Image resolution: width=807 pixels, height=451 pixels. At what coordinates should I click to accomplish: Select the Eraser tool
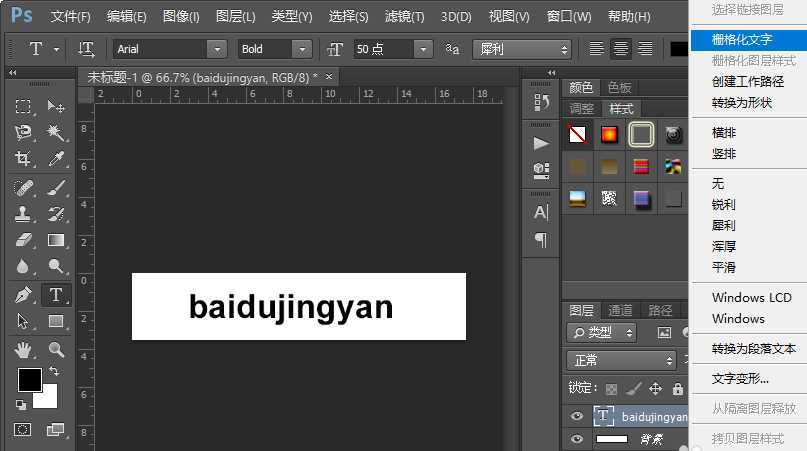click(x=23, y=241)
